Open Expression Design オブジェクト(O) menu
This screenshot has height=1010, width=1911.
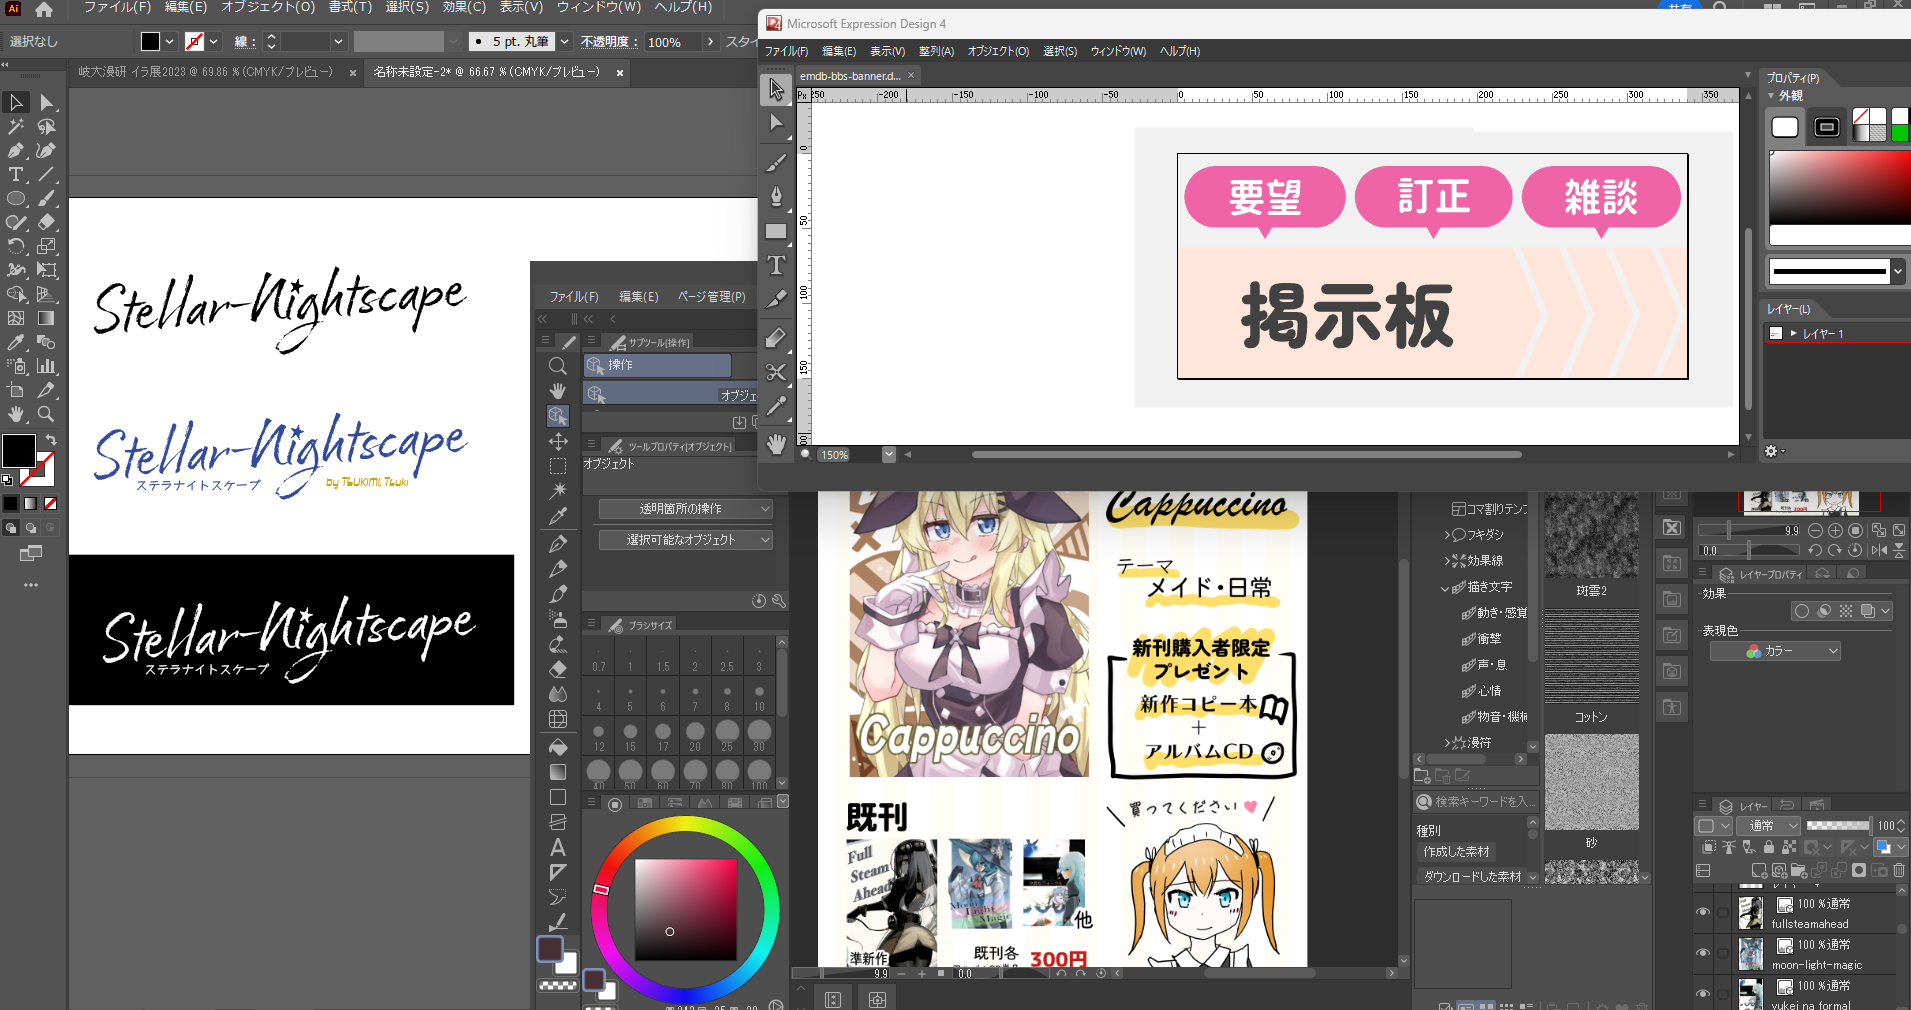998,51
